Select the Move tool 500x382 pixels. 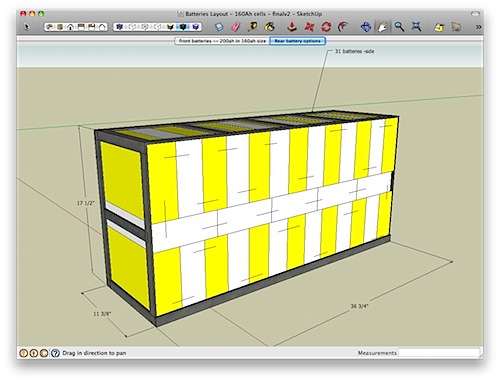(309, 27)
